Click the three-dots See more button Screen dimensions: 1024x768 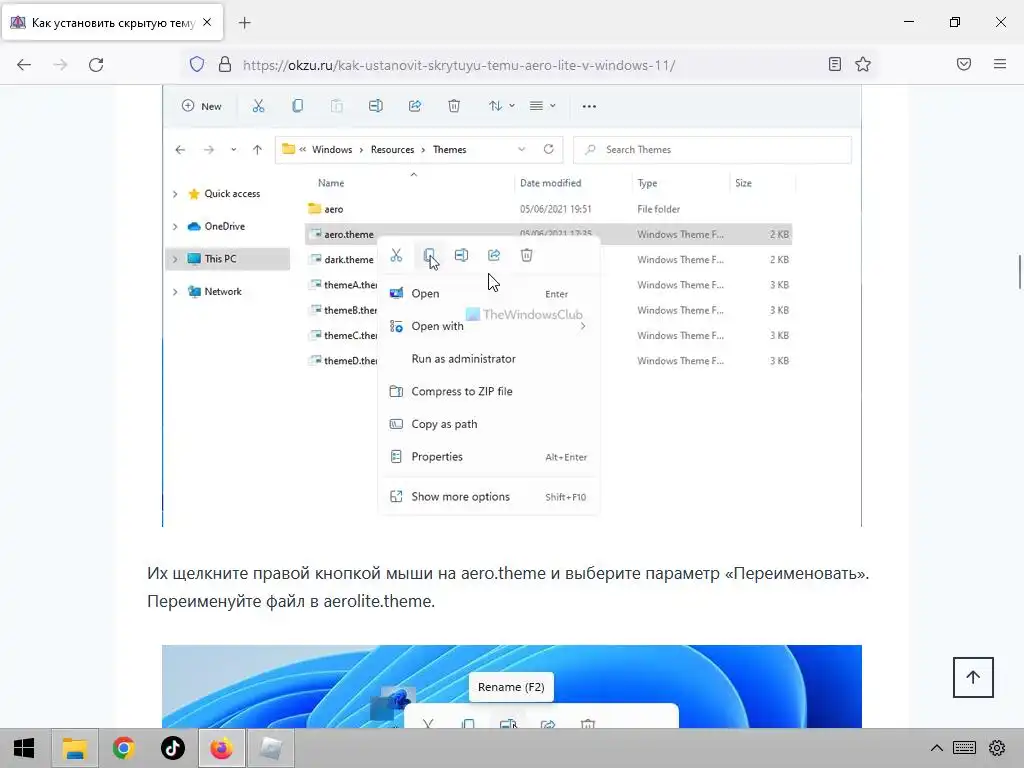589,106
